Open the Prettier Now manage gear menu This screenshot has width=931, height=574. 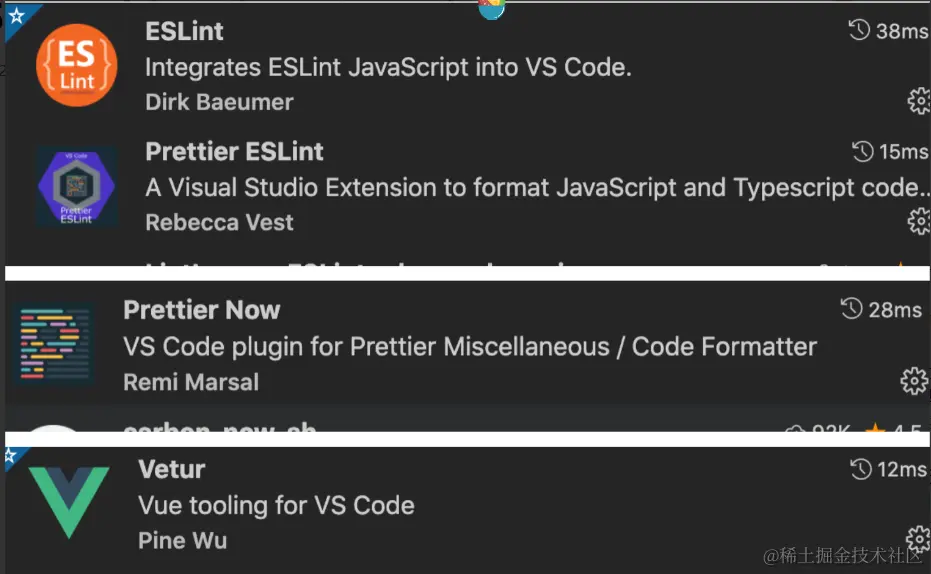913,380
